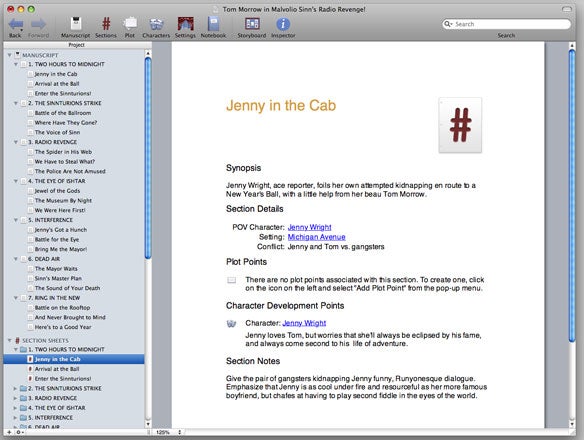The width and height of the screenshot is (584, 440).
Task: Open the Notebook toolbar icon
Action: click(213, 24)
